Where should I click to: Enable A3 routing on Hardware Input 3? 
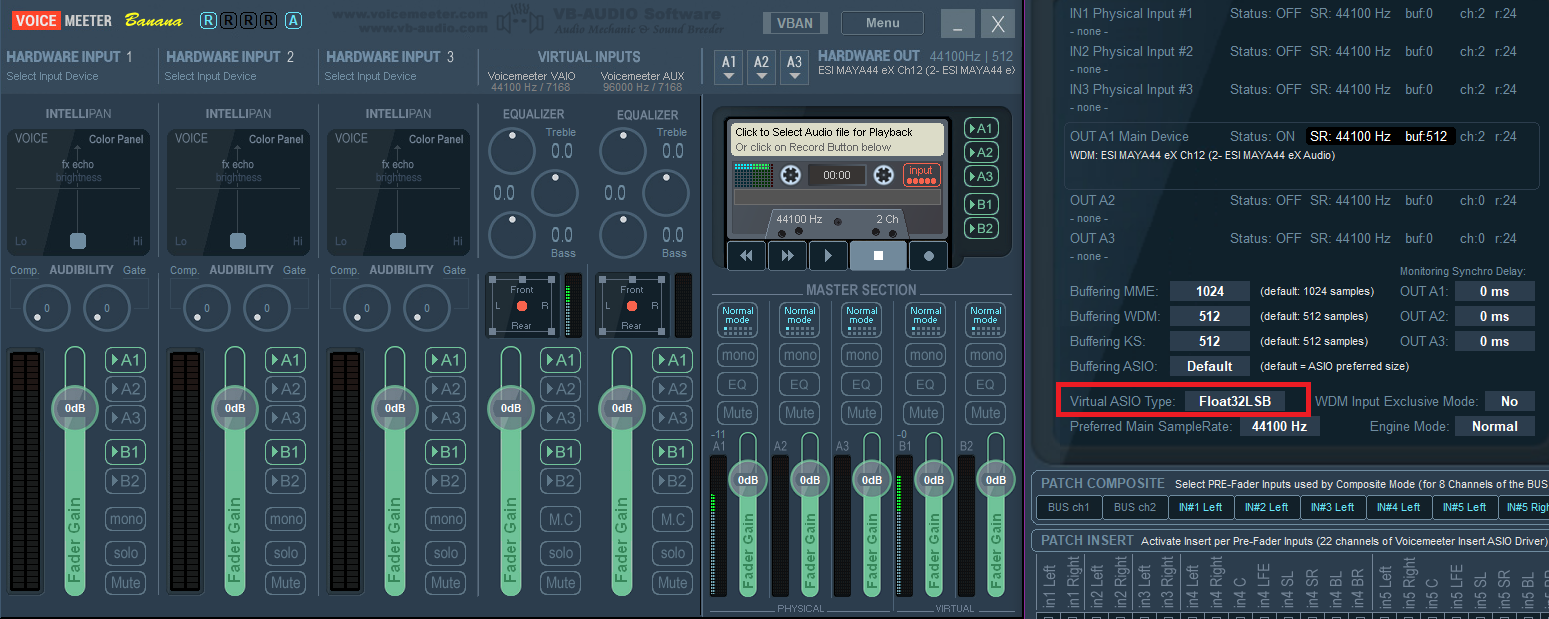click(445, 418)
